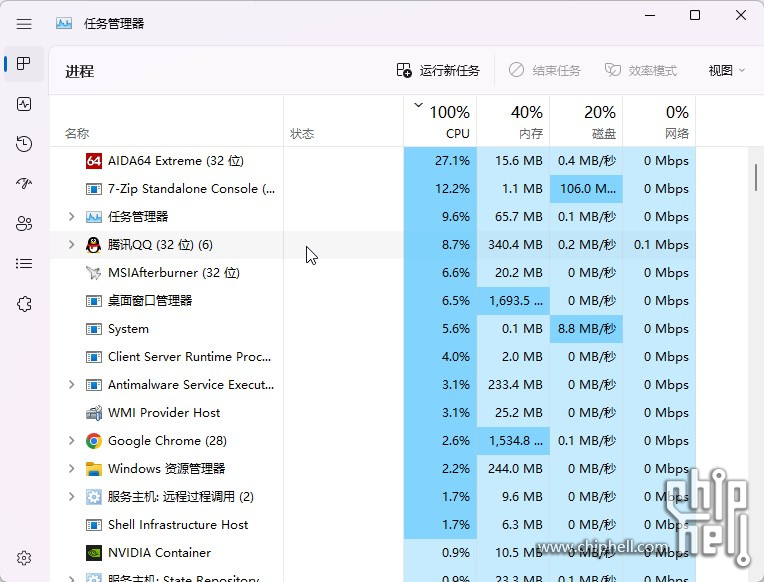This screenshot has width=764, height=582.
Task: Click the 结束任务 button
Action: coord(545,71)
